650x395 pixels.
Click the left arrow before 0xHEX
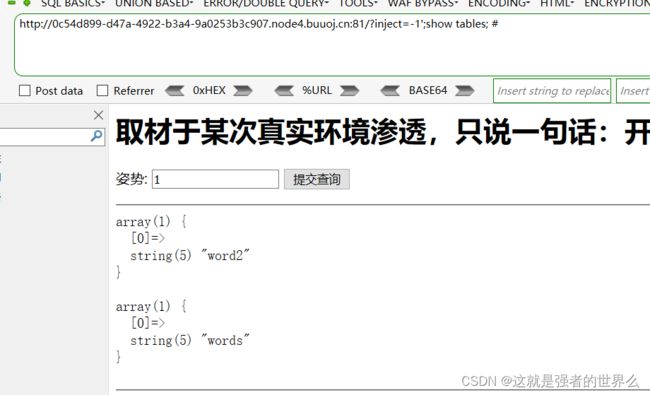tap(175, 90)
